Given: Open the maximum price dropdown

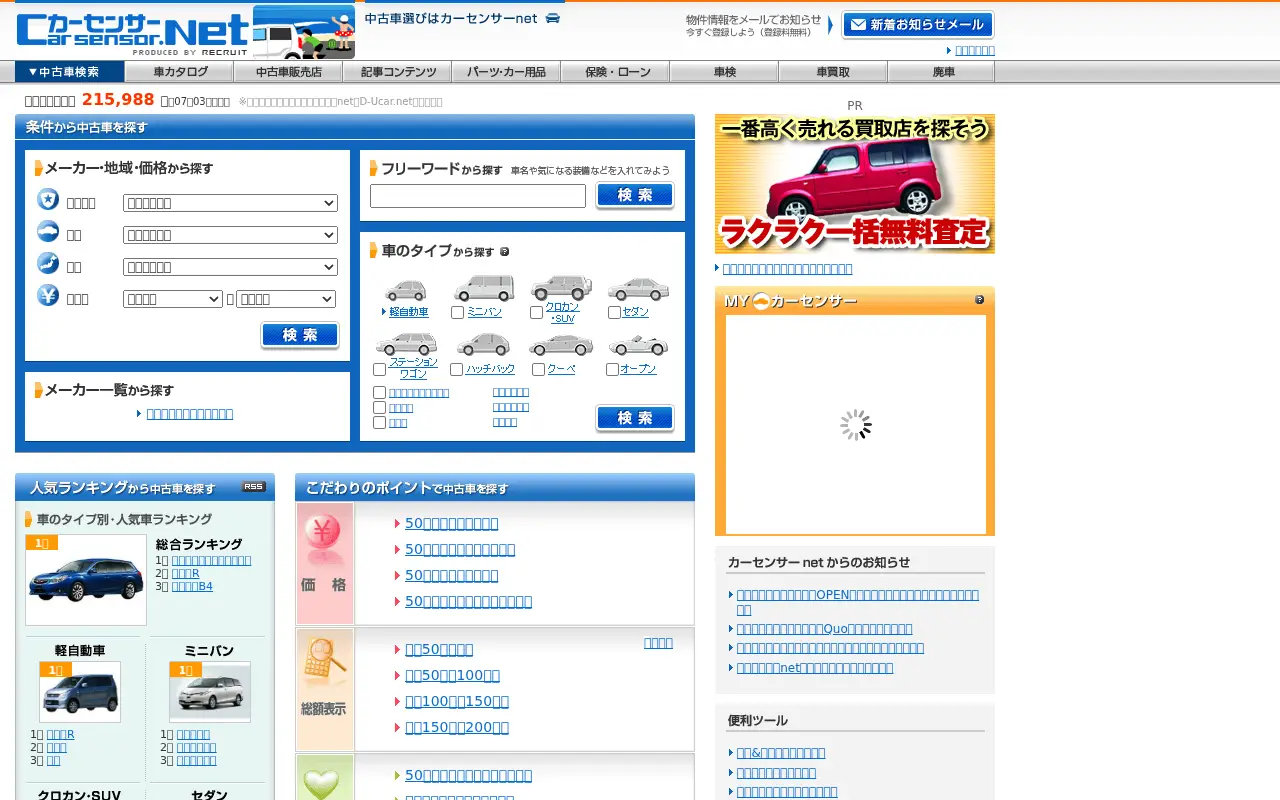Looking at the screenshot, I should pos(286,299).
